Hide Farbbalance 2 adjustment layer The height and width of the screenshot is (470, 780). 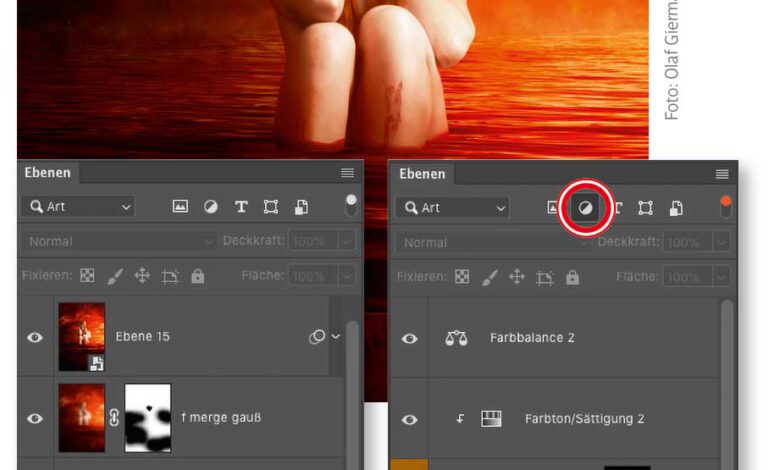coord(409,339)
